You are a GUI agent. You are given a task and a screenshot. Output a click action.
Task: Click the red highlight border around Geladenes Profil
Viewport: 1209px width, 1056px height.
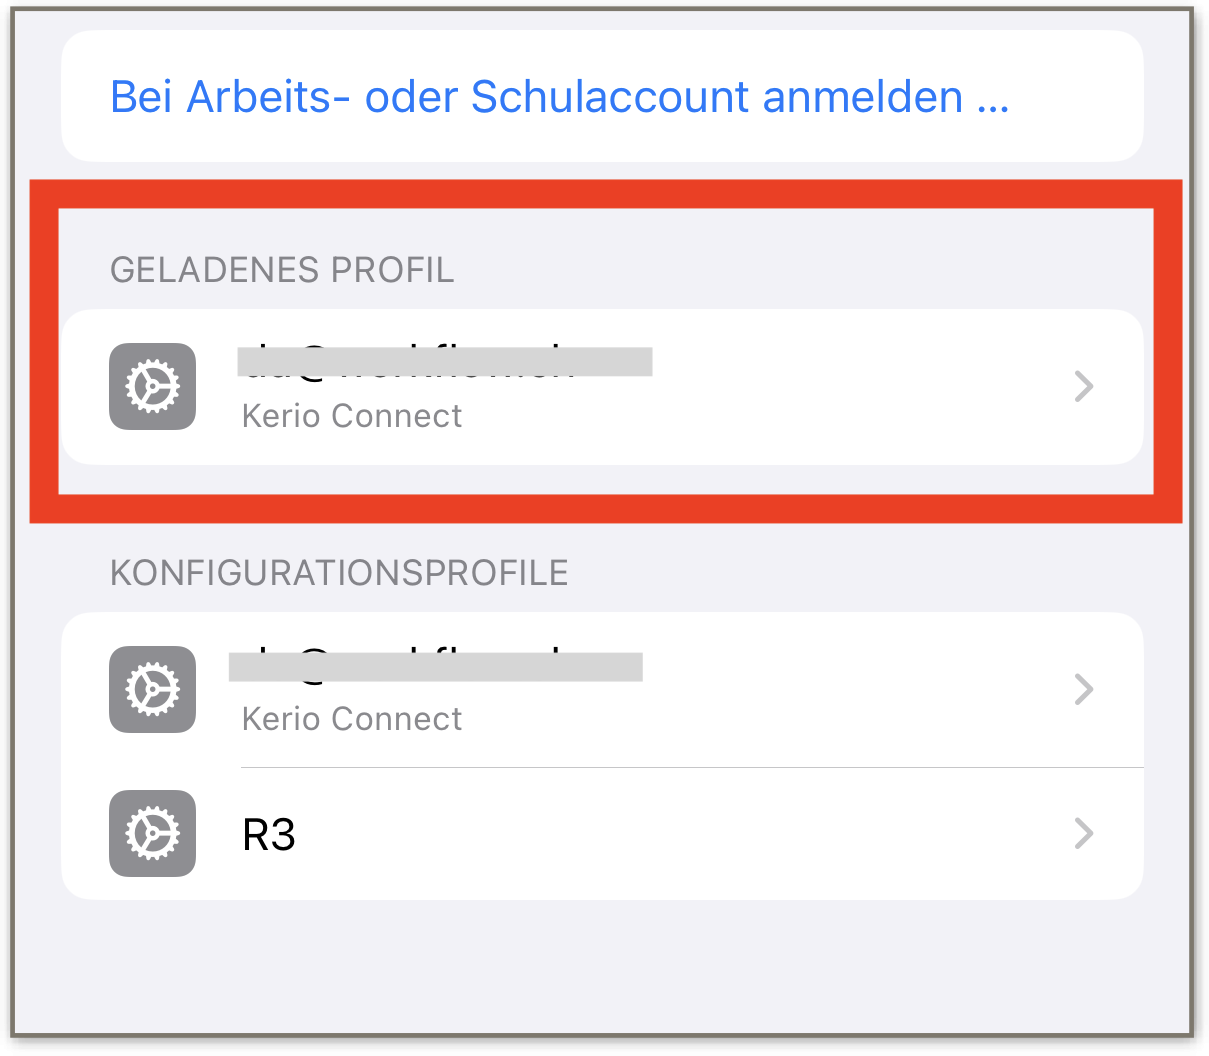coord(606,194)
